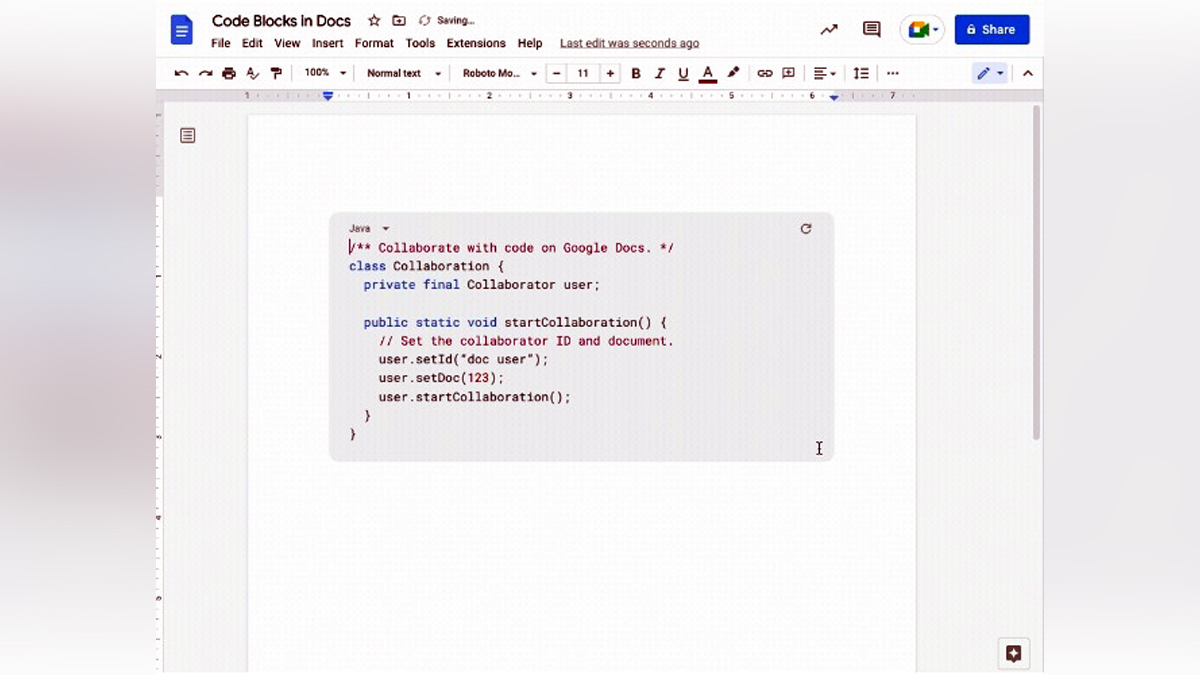
Task: Open the 100% zoom dropdown
Action: pos(325,73)
